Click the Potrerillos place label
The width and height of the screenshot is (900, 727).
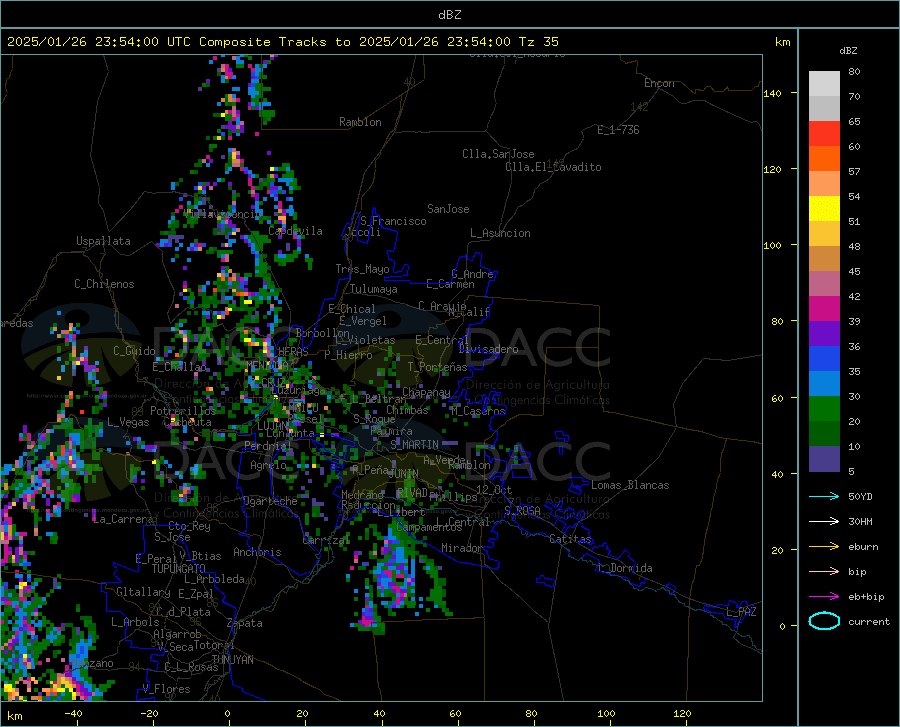183,411
